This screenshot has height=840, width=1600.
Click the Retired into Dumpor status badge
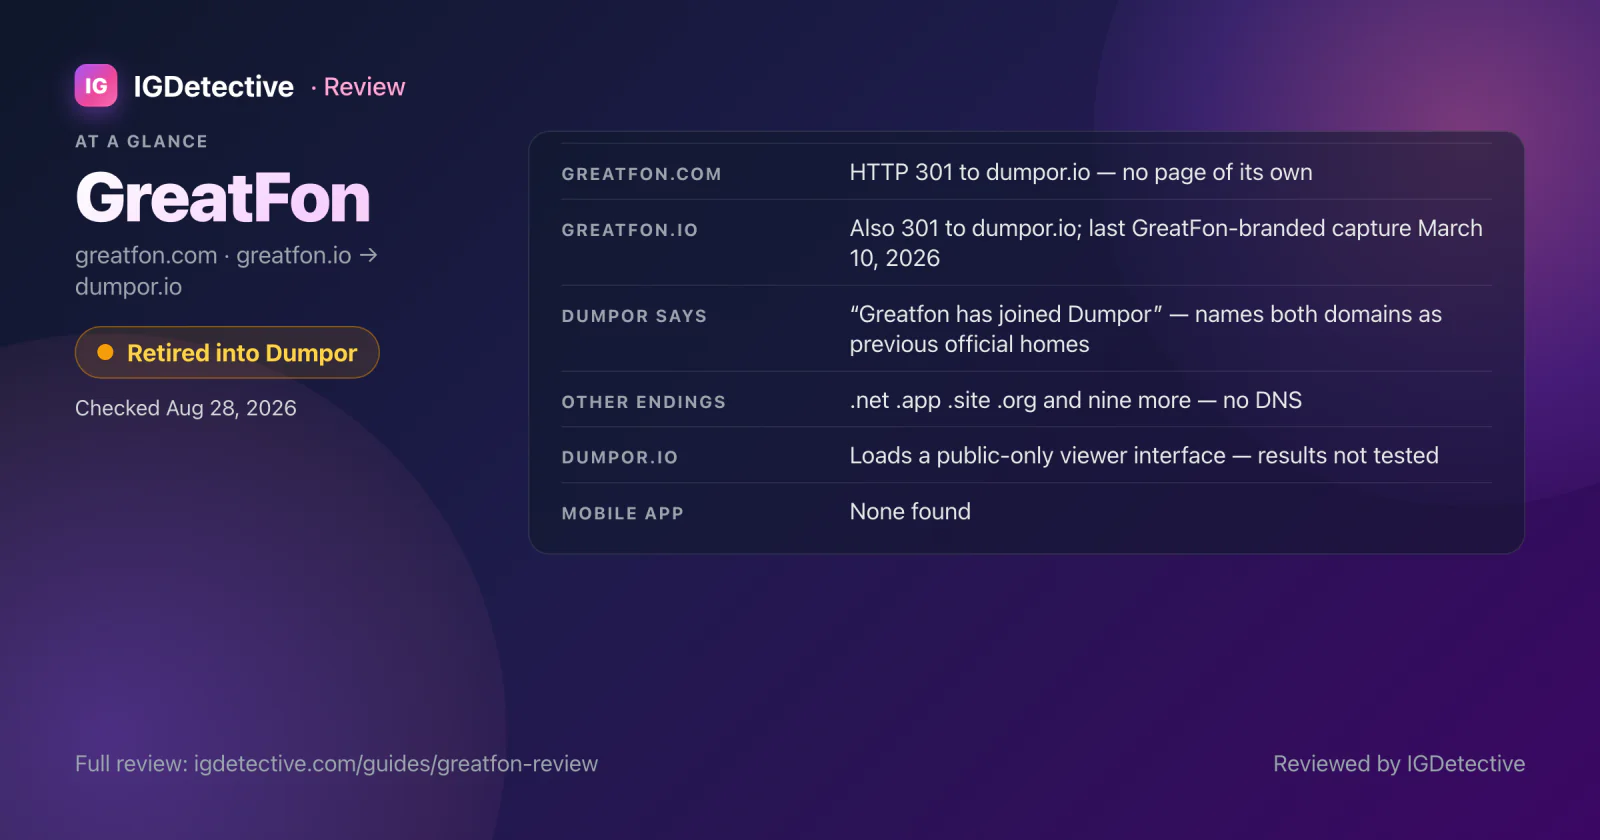[227, 353]
